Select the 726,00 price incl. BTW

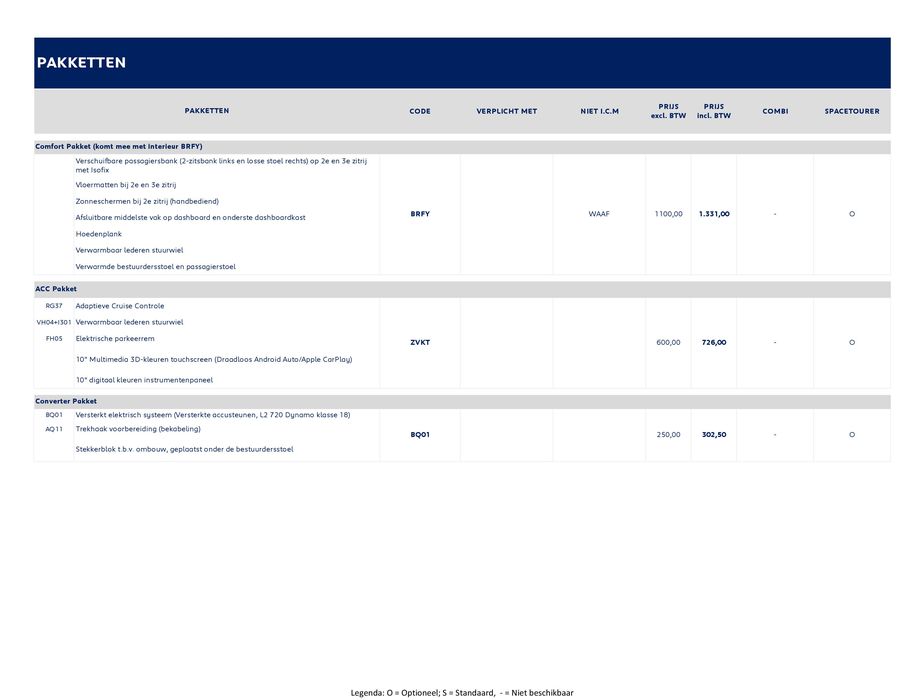click(x=714, y=342)
